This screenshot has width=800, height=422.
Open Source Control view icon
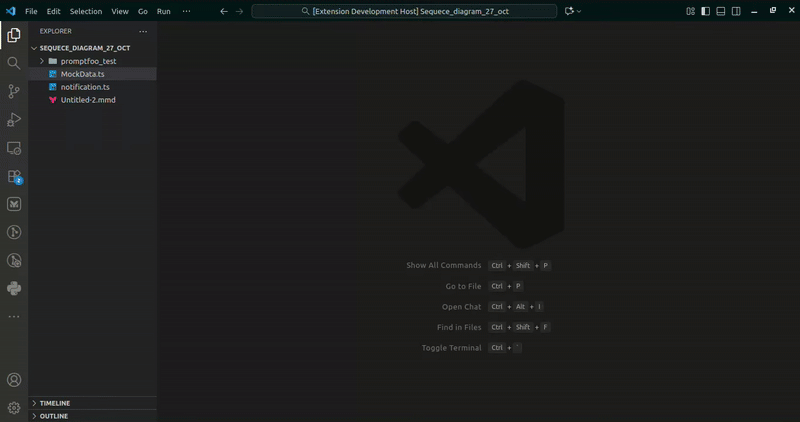14,91
